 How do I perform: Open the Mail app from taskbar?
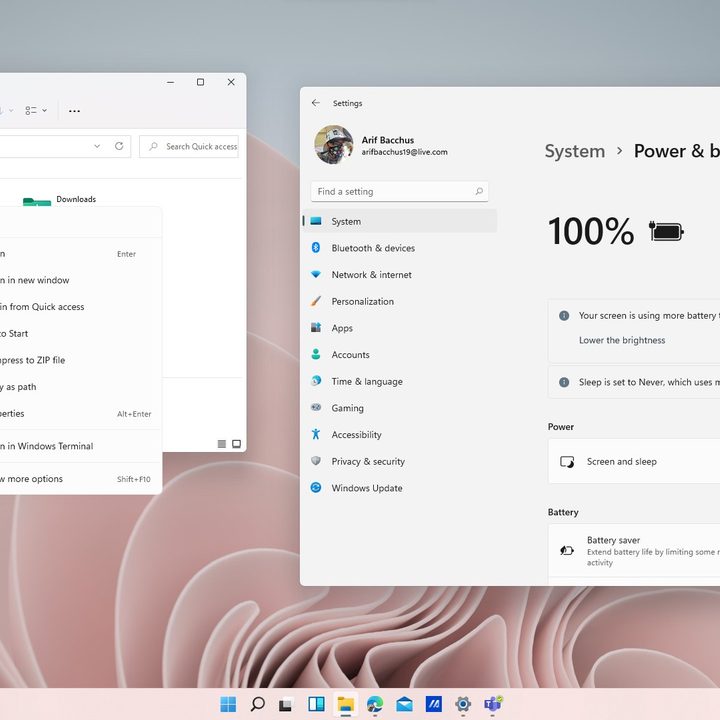coord(404,704)
